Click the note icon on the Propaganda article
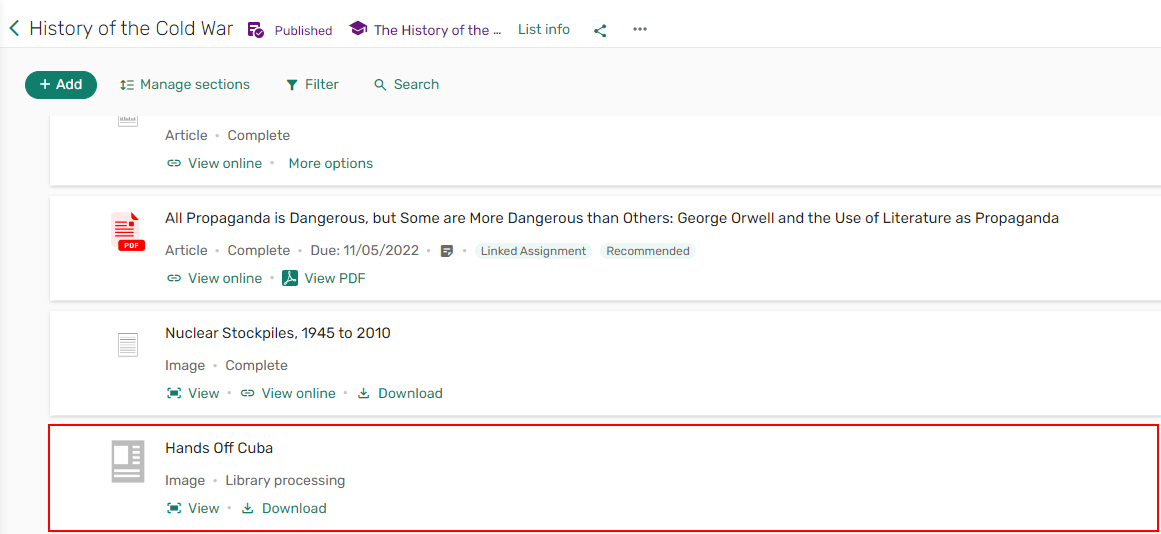Screen dimensions: 1161x534 click(x=446, y=251)
